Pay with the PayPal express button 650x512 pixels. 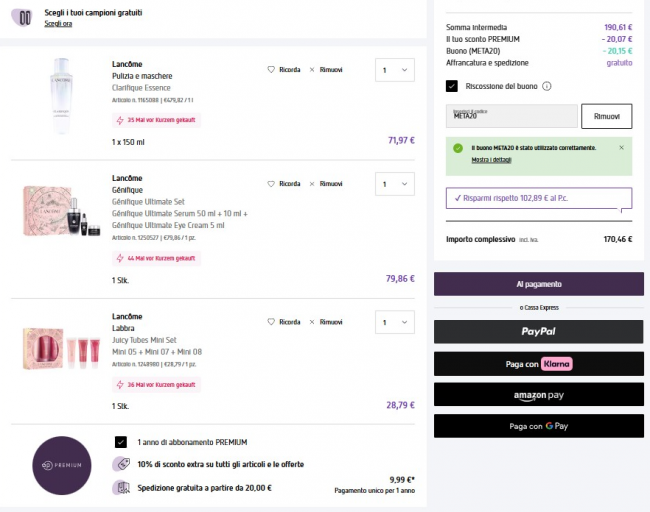click(x=538, y=331)
